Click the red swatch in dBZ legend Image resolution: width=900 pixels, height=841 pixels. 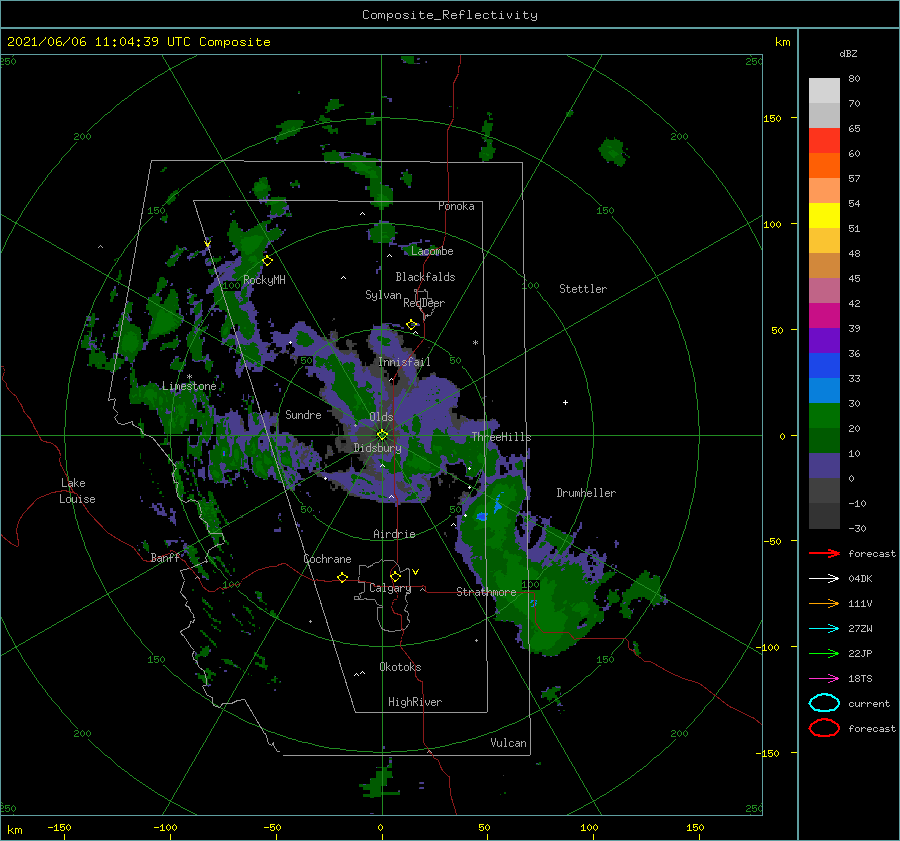click(x=824, y=141)
